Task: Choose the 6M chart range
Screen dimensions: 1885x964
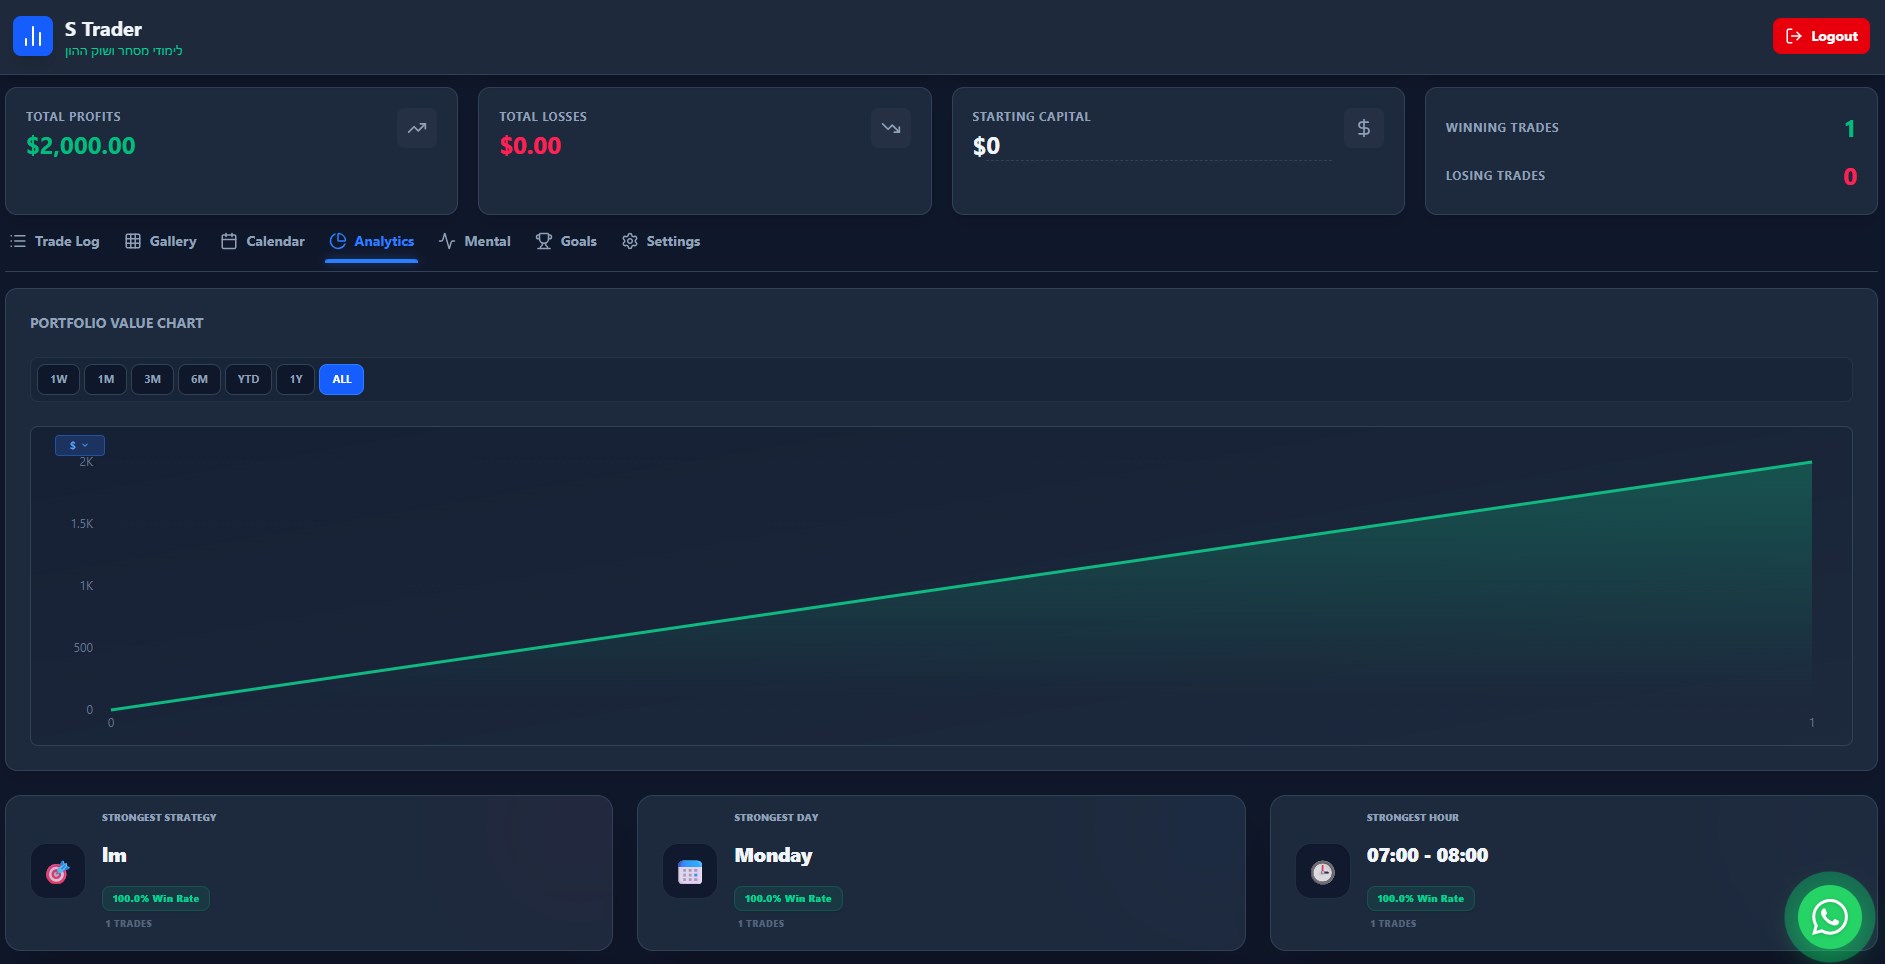Action: (200, 379)
